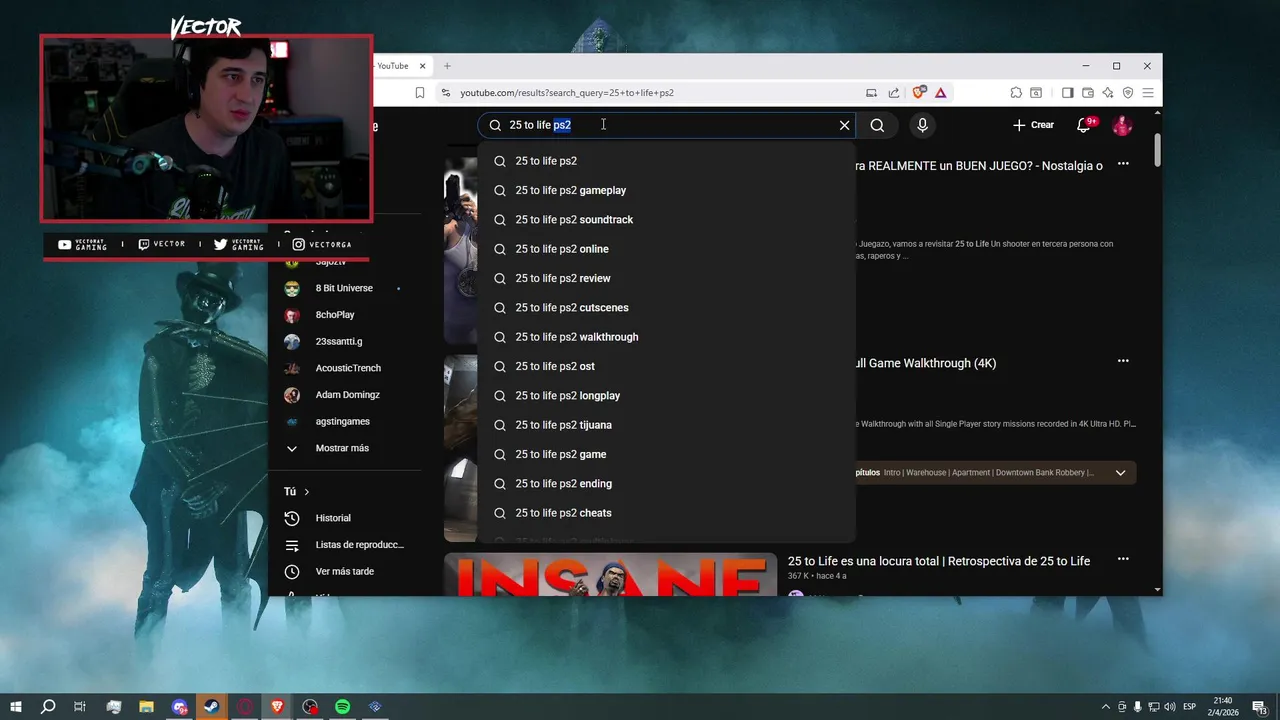Select suggestion "25 to life ps2 review"
The height and width of the screenshot is (720, 1280).
(666, 278)
